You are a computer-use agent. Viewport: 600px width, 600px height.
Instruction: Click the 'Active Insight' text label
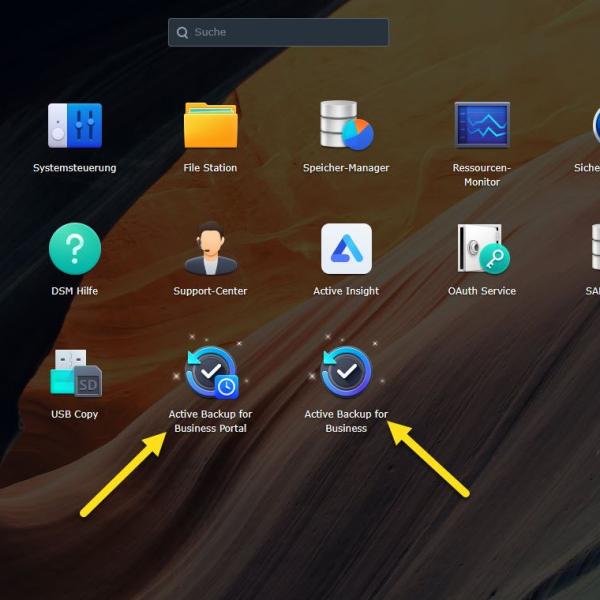point(346,291)
